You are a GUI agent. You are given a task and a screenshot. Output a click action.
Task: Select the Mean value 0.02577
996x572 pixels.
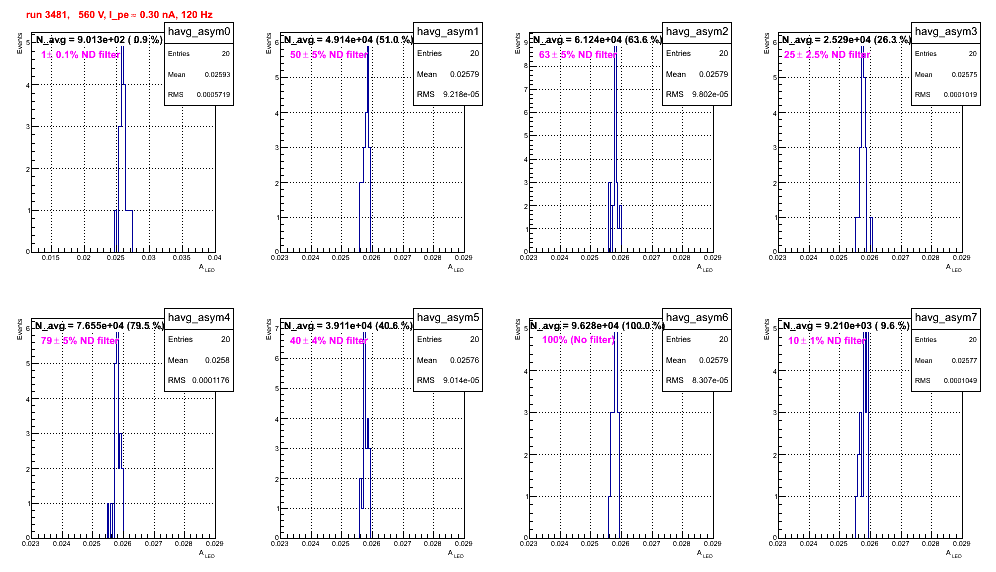pyautogui.click(x=964, y=360)
